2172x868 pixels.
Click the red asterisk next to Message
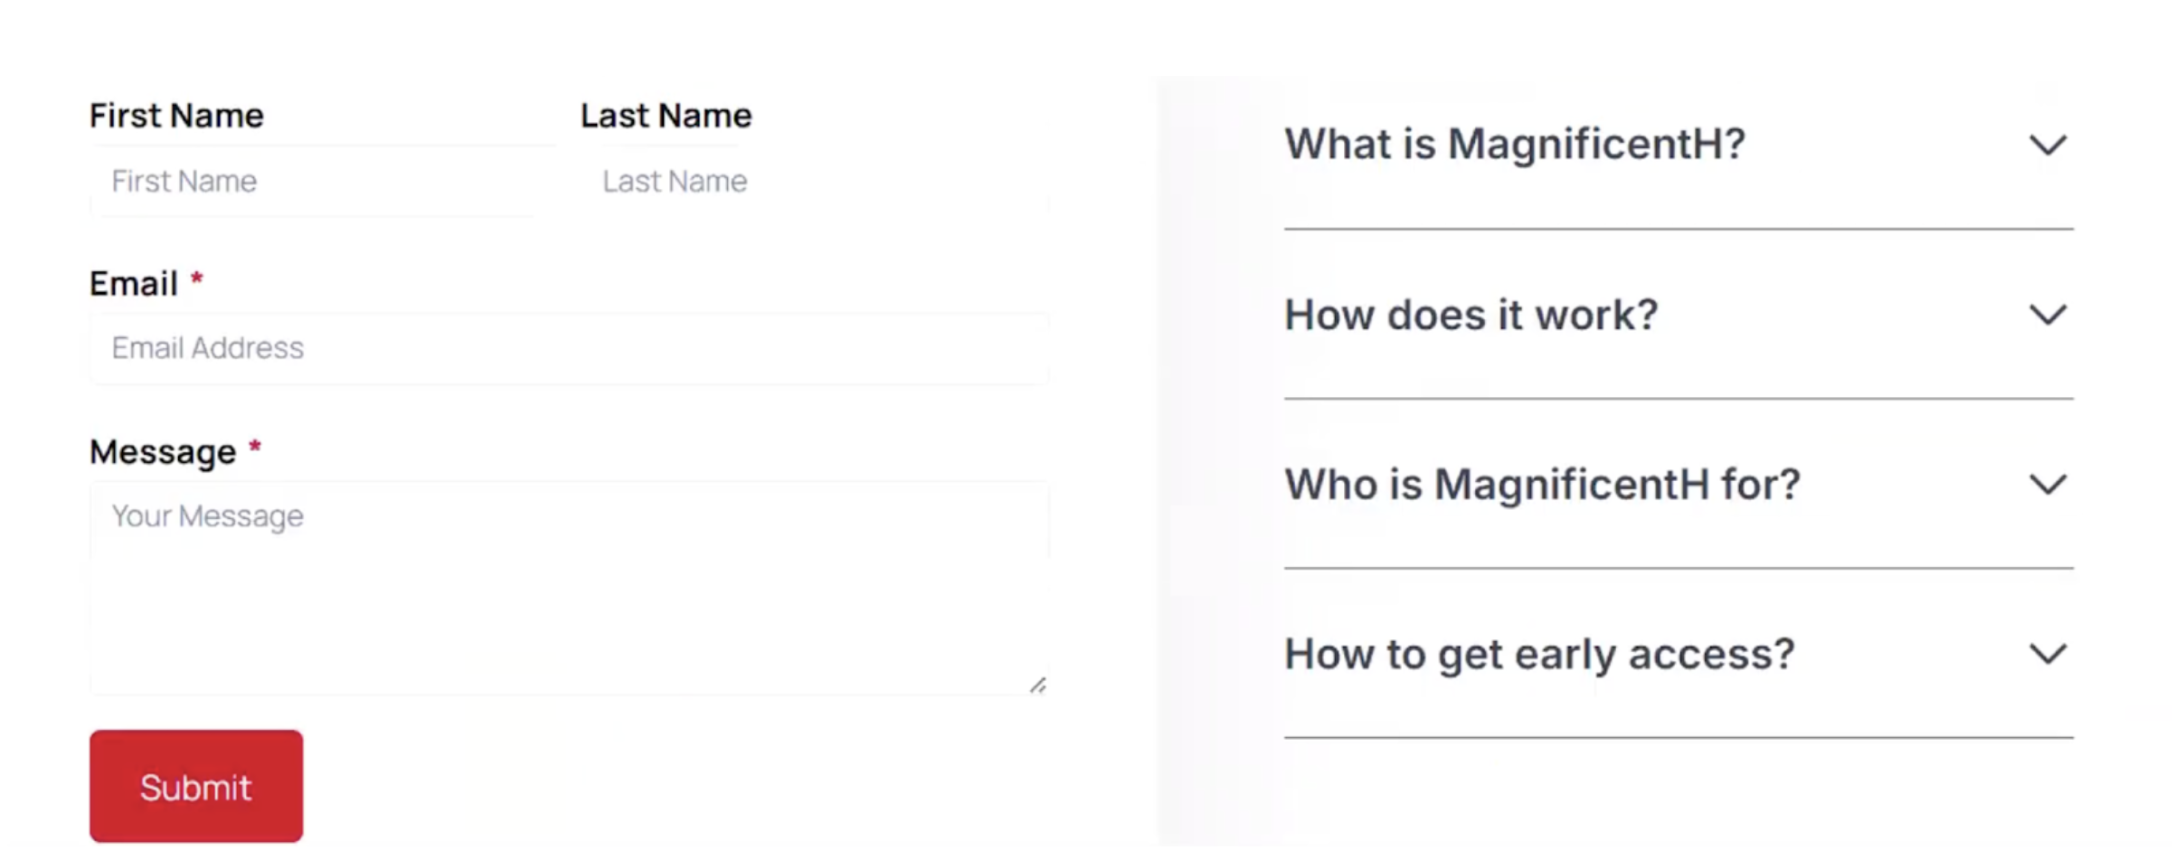[x=255, y=447]
